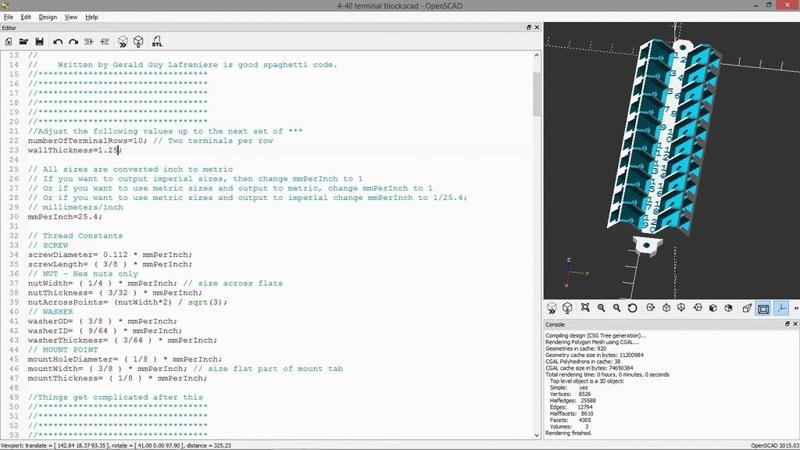This screenshot has height=450, width=800.
Task: Click the Viewport translate status bar text
Action: click(x=116, y=445)
